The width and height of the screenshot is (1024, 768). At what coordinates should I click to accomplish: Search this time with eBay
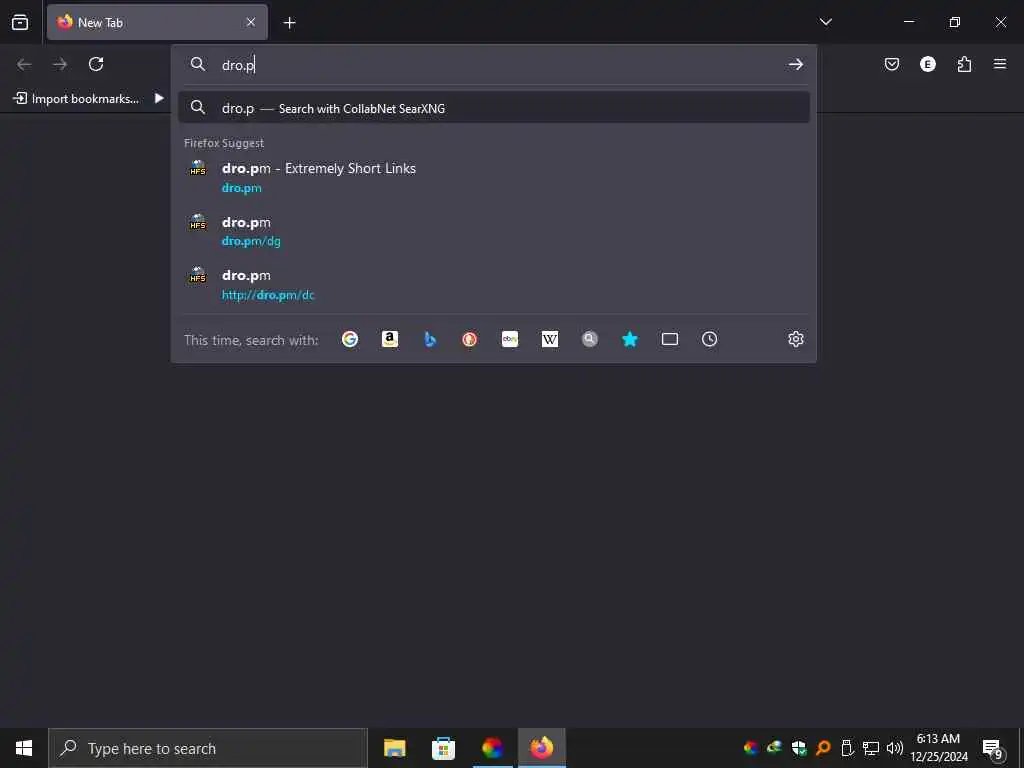[510, 339]
